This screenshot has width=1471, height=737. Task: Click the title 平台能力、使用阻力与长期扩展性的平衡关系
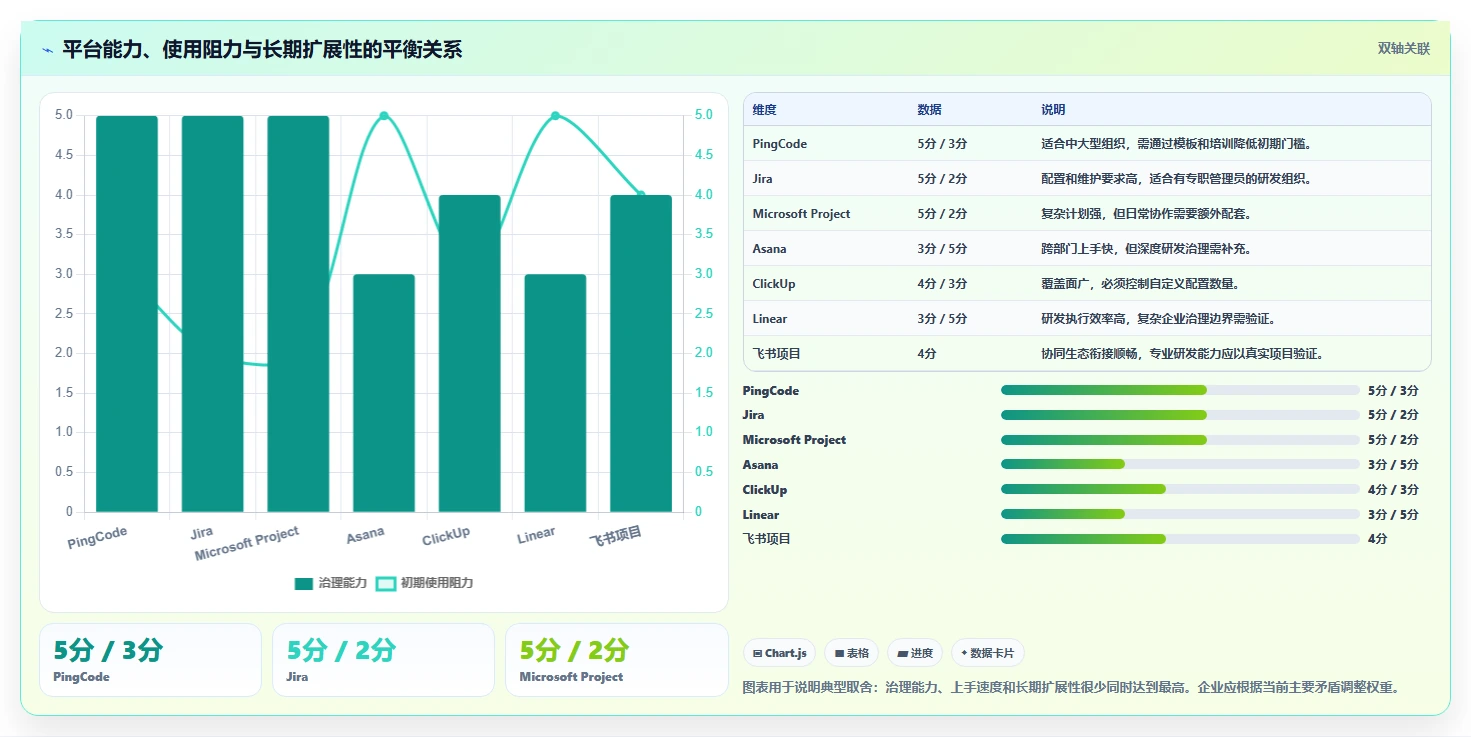(x=262, y=49)
